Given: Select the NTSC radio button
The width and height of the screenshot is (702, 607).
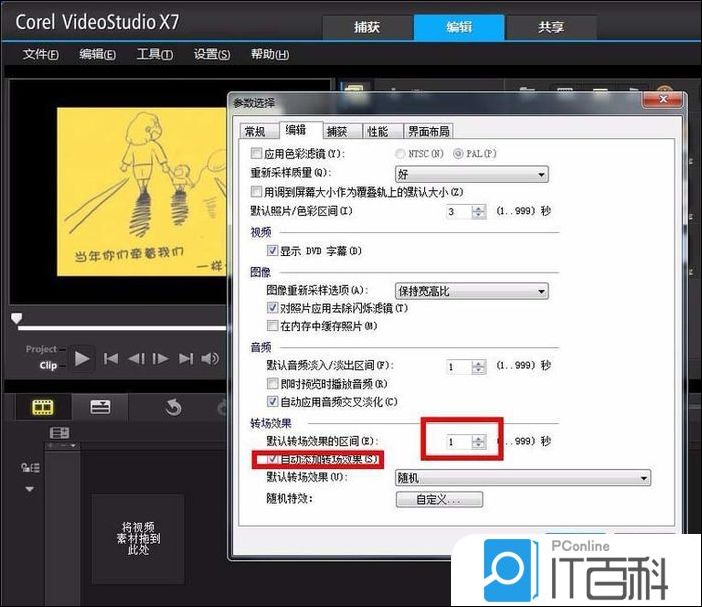Looking at the screenshot, I should tap(400, 154).
